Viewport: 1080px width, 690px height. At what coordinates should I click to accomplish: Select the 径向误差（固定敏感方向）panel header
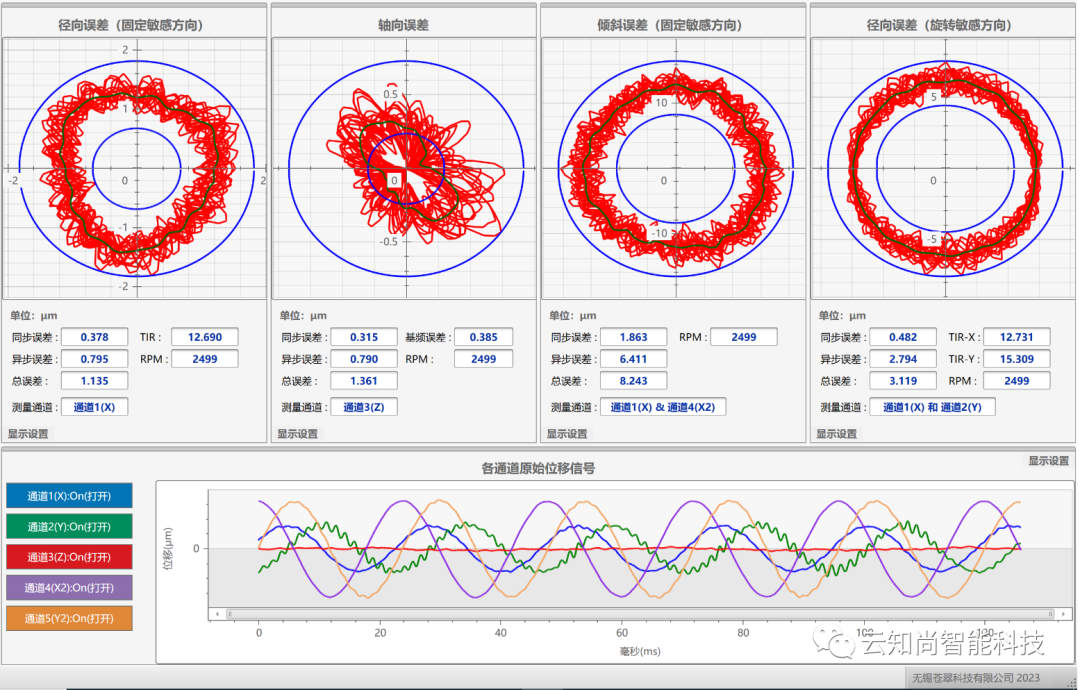(x=134, y=25)
